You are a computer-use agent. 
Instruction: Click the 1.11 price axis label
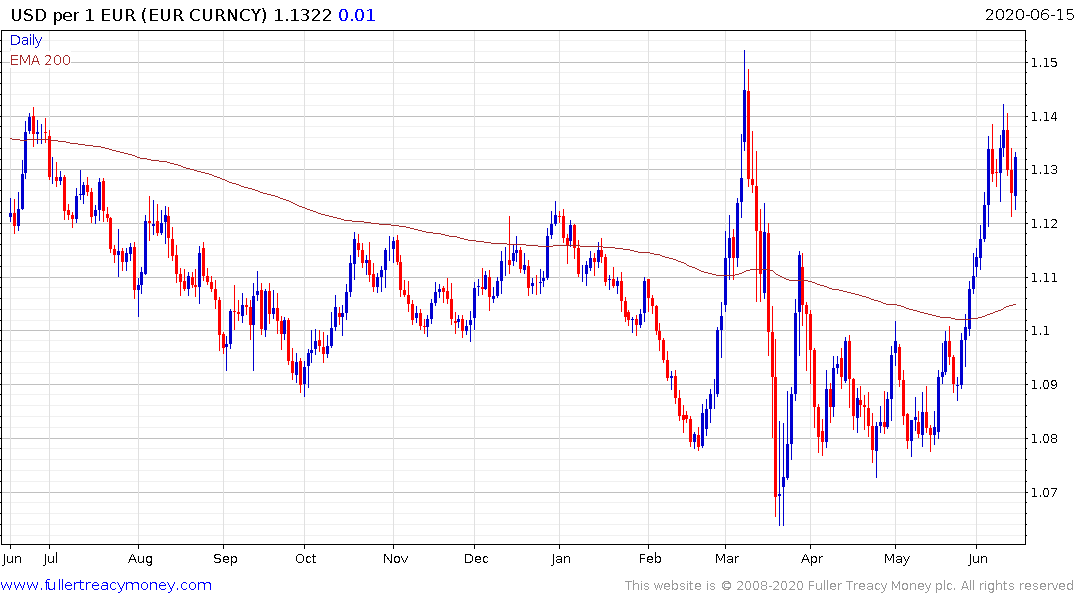pyautogui.click(x=1044, y=277)
